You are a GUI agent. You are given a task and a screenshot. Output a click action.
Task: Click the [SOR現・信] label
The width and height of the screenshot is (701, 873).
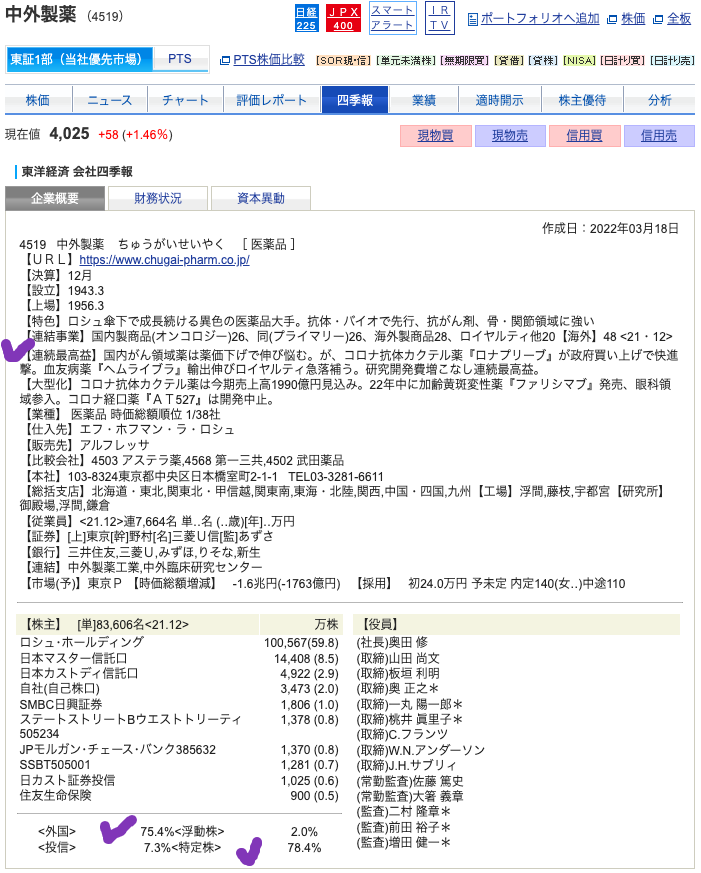tap(344, 61)
